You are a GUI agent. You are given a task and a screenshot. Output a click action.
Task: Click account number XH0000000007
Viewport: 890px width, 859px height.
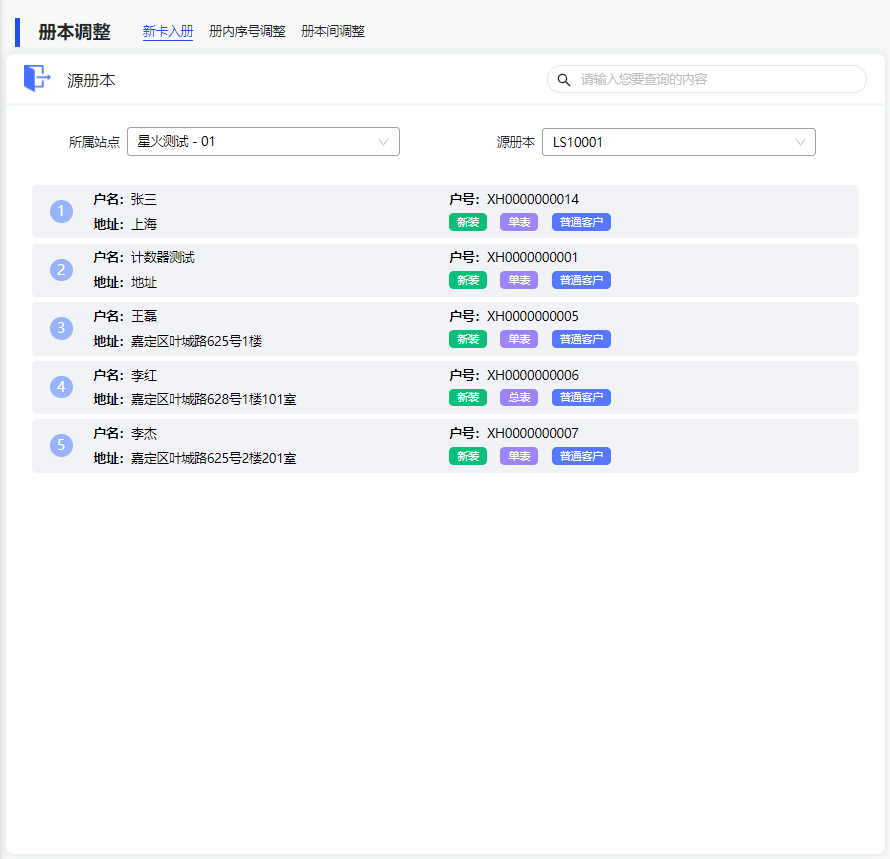point(532,433)
